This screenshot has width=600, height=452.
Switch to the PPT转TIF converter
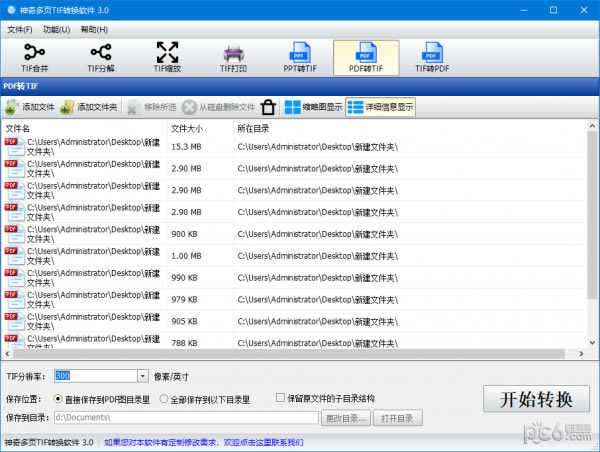tap(300, 57)
